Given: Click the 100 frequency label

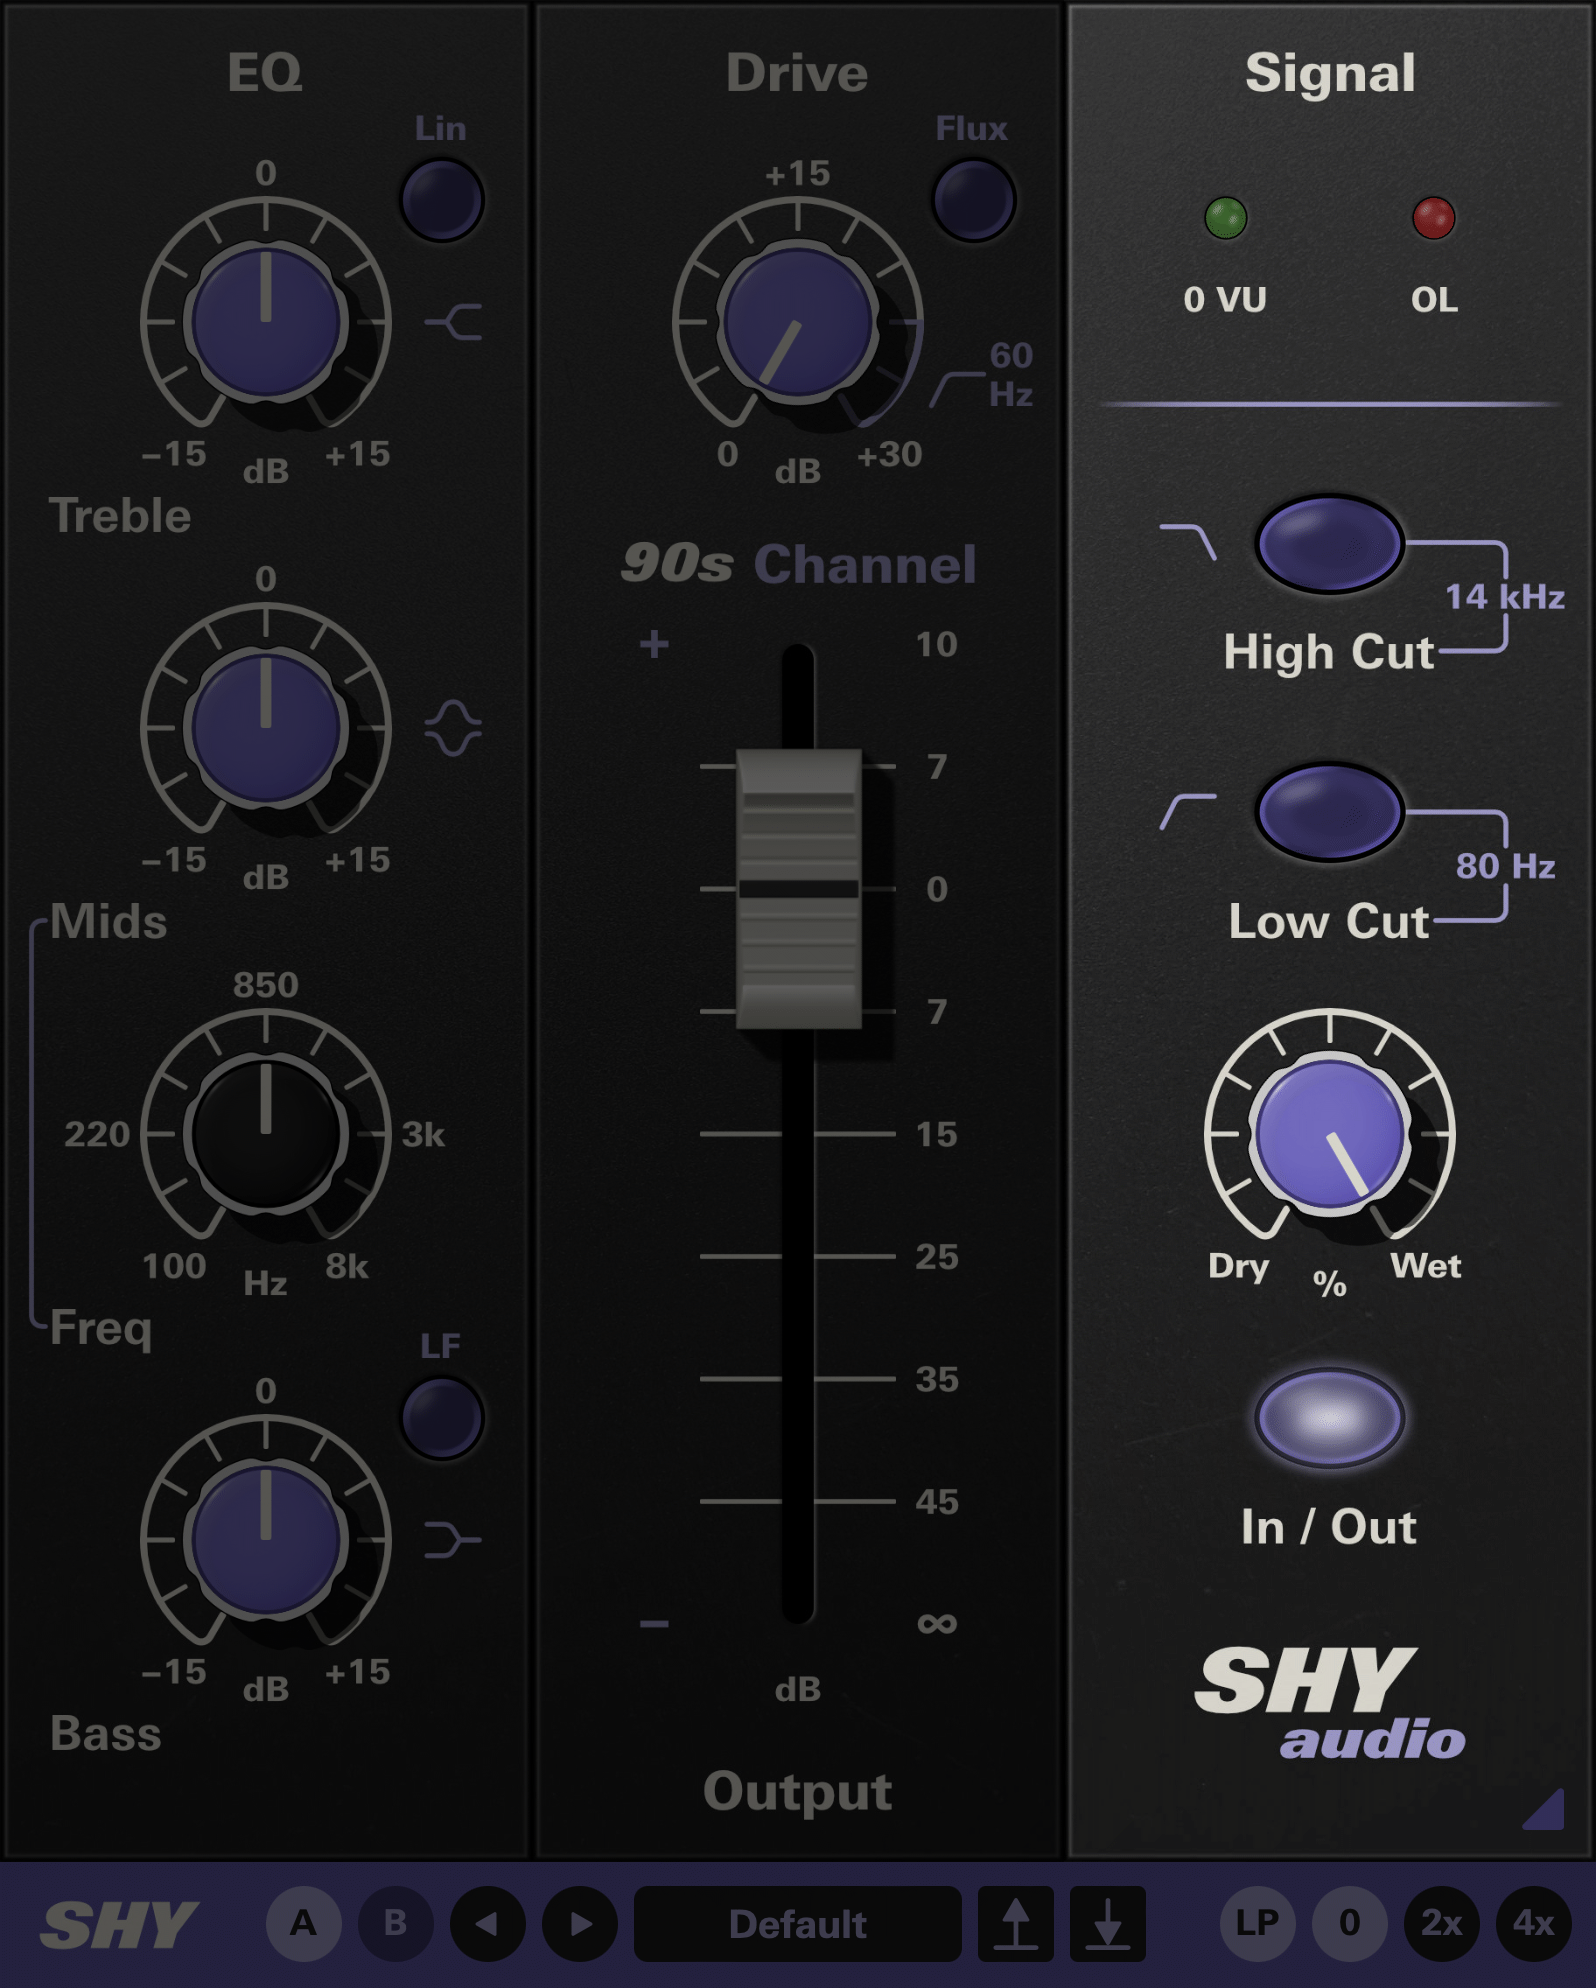Looking at the screenshot, I should coord(174,1267).
